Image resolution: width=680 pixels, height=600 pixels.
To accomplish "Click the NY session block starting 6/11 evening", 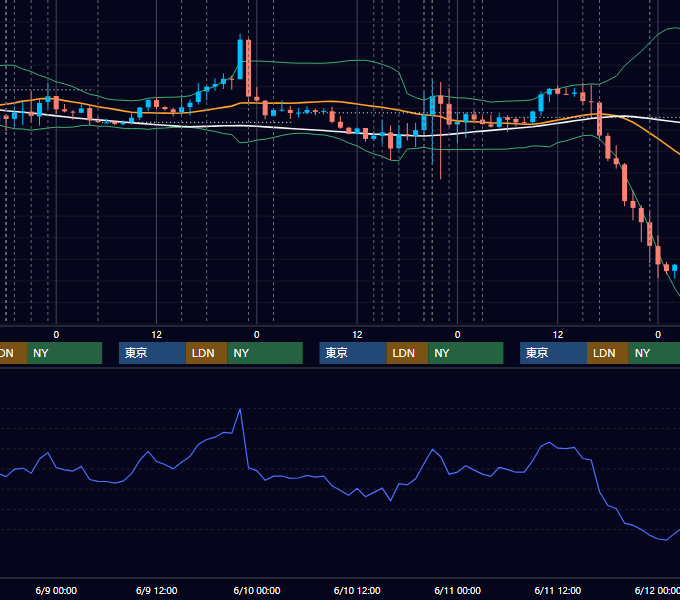I will click(x=654, y=353).
